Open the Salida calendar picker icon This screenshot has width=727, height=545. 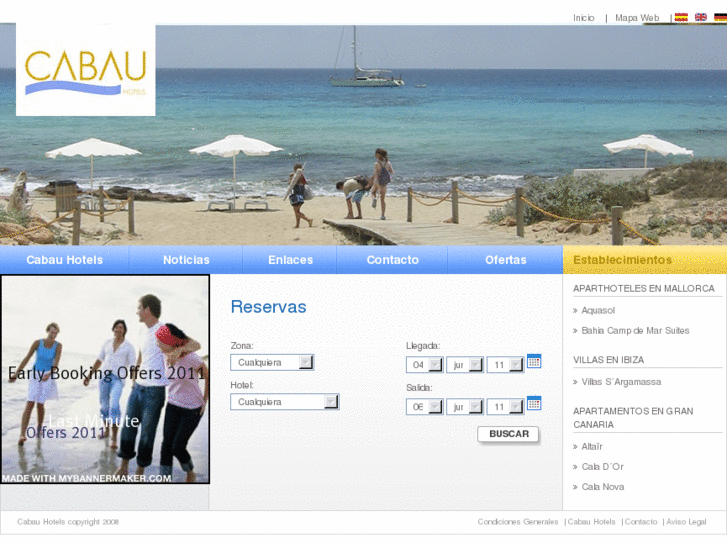[534, 403]
